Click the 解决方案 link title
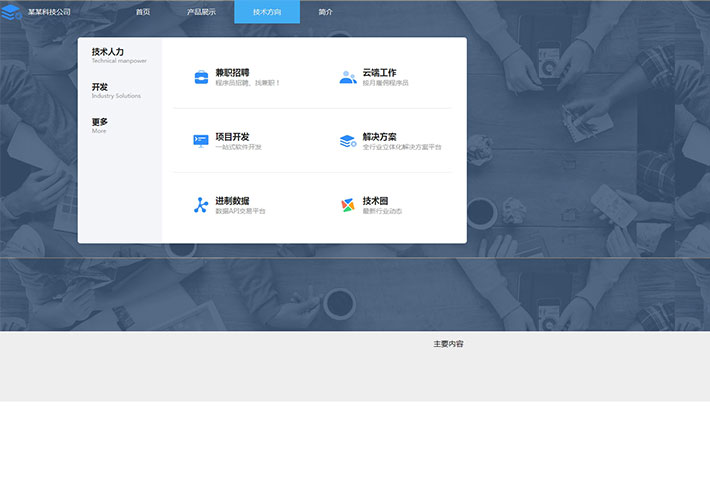Image resolution: width=710 pixels, height=501 pixels. click(x=379, y=136)
